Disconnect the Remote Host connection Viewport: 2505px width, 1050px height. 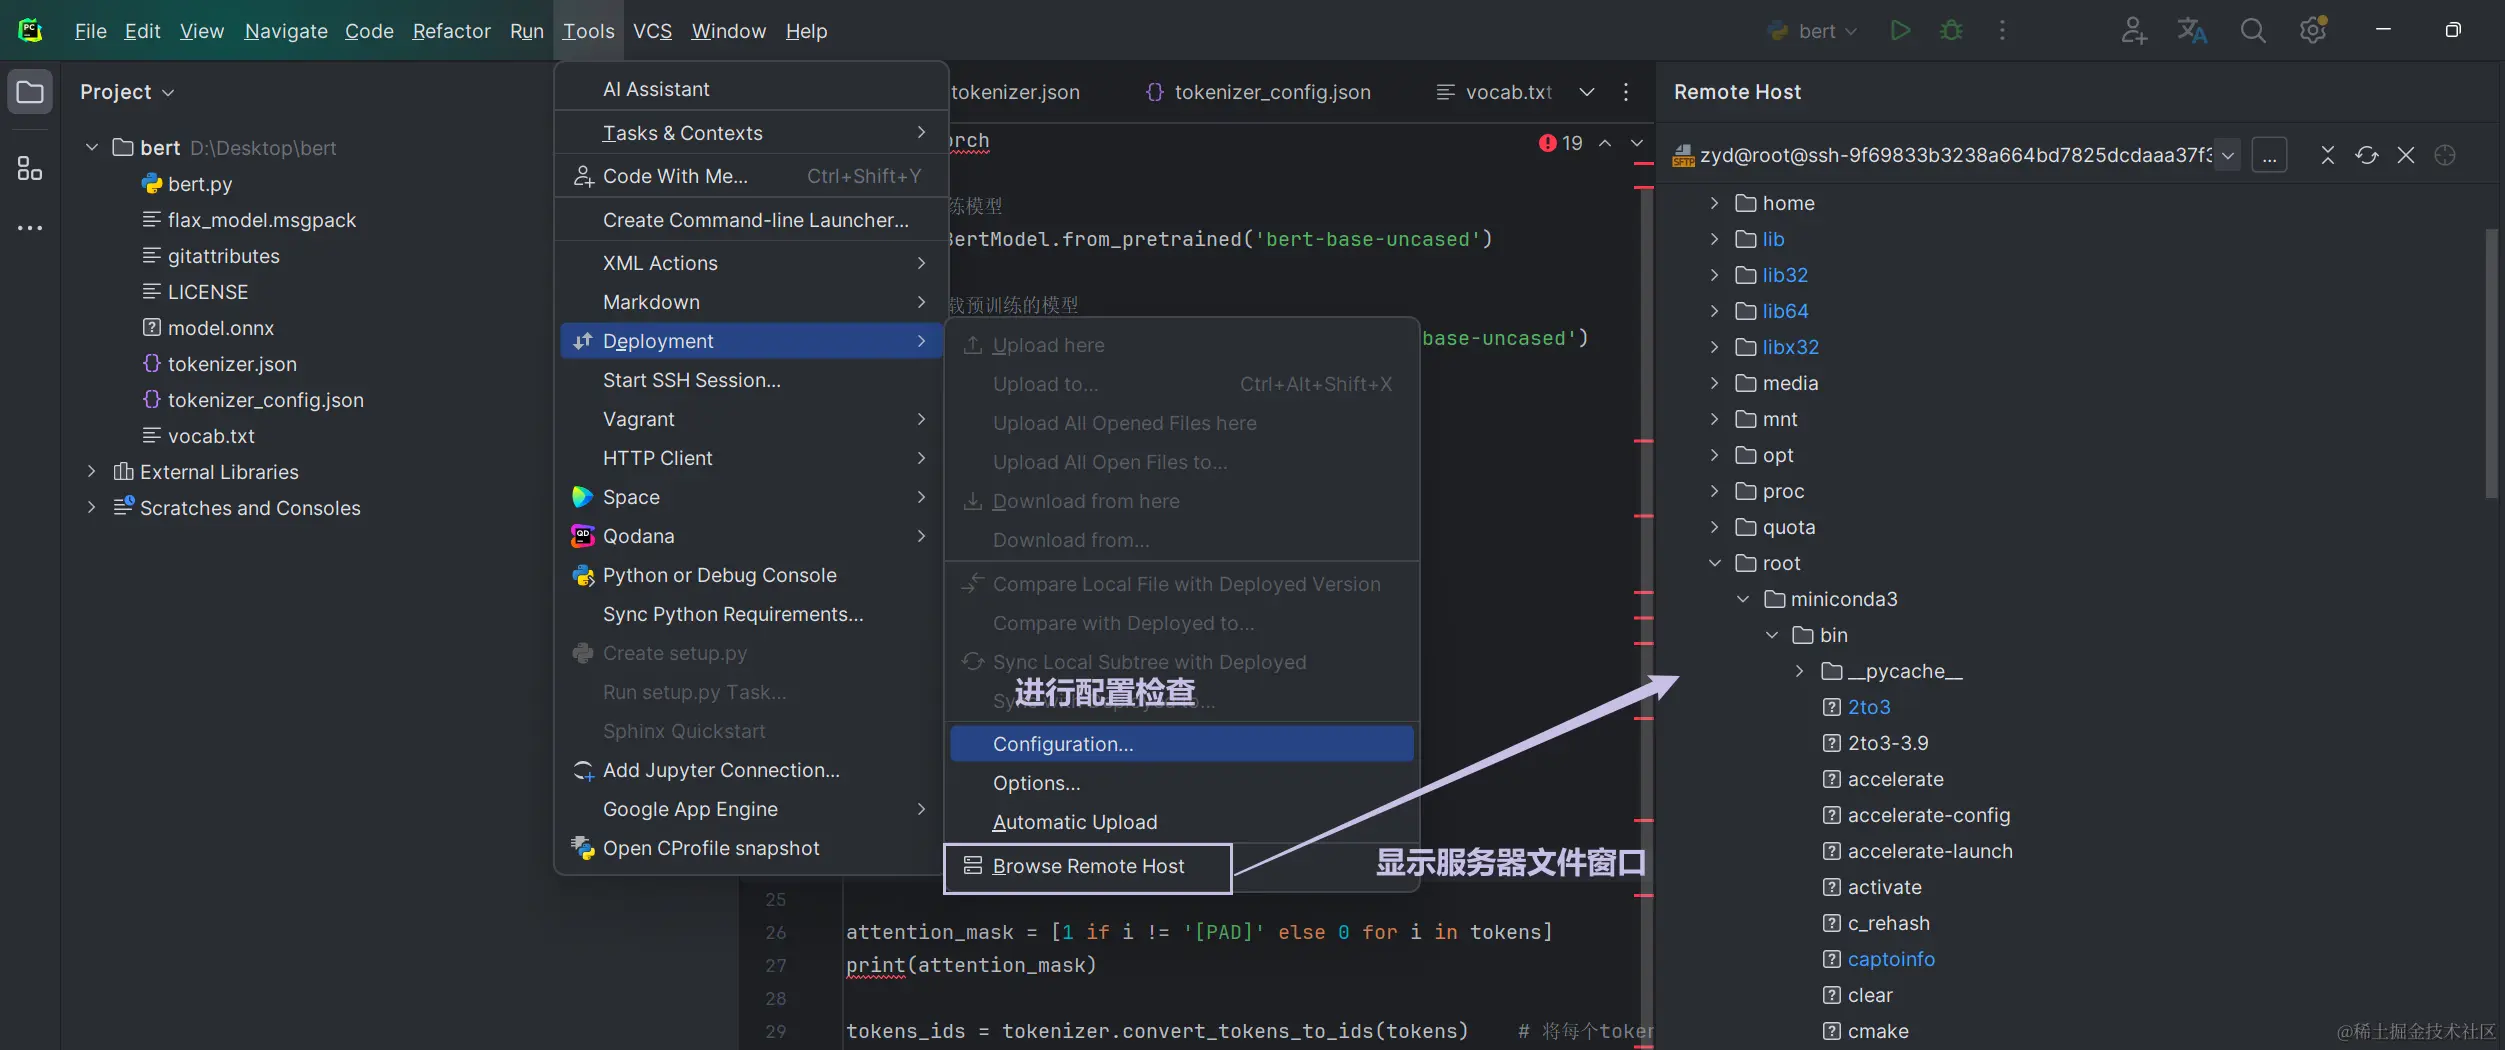[x=2406, y=155]
